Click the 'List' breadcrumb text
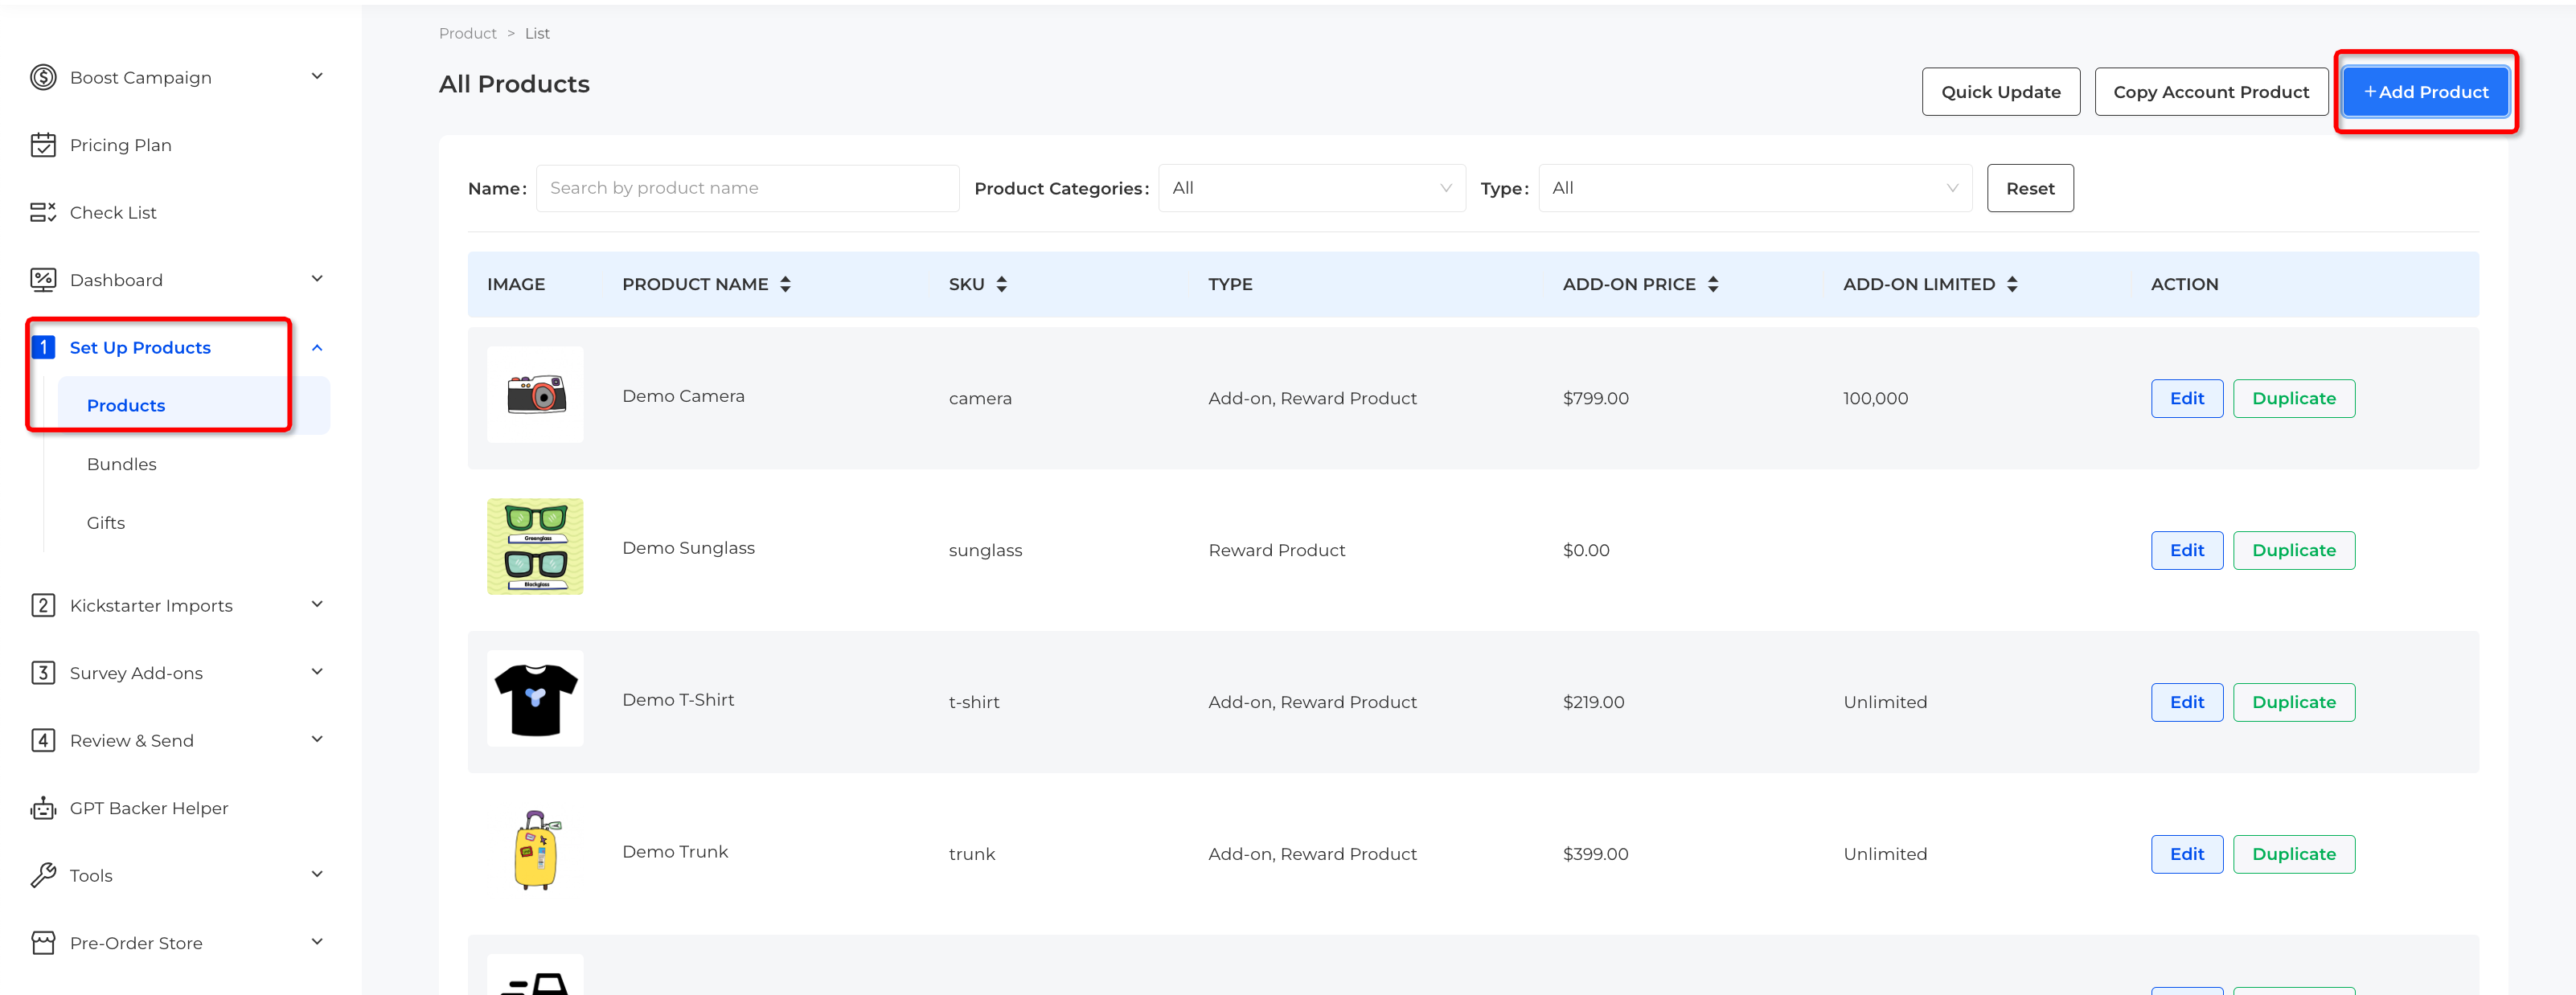Screen dimensions: 2576x995 [x=537, y=33]
